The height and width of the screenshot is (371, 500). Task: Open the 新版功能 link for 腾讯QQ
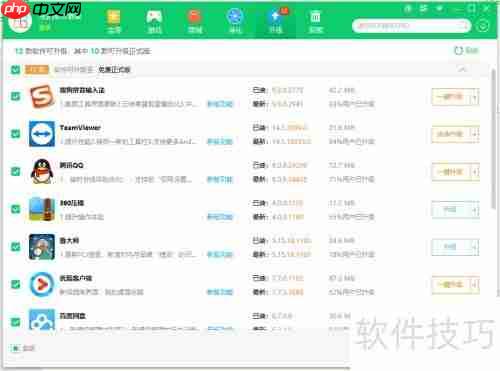coord(220,180)
